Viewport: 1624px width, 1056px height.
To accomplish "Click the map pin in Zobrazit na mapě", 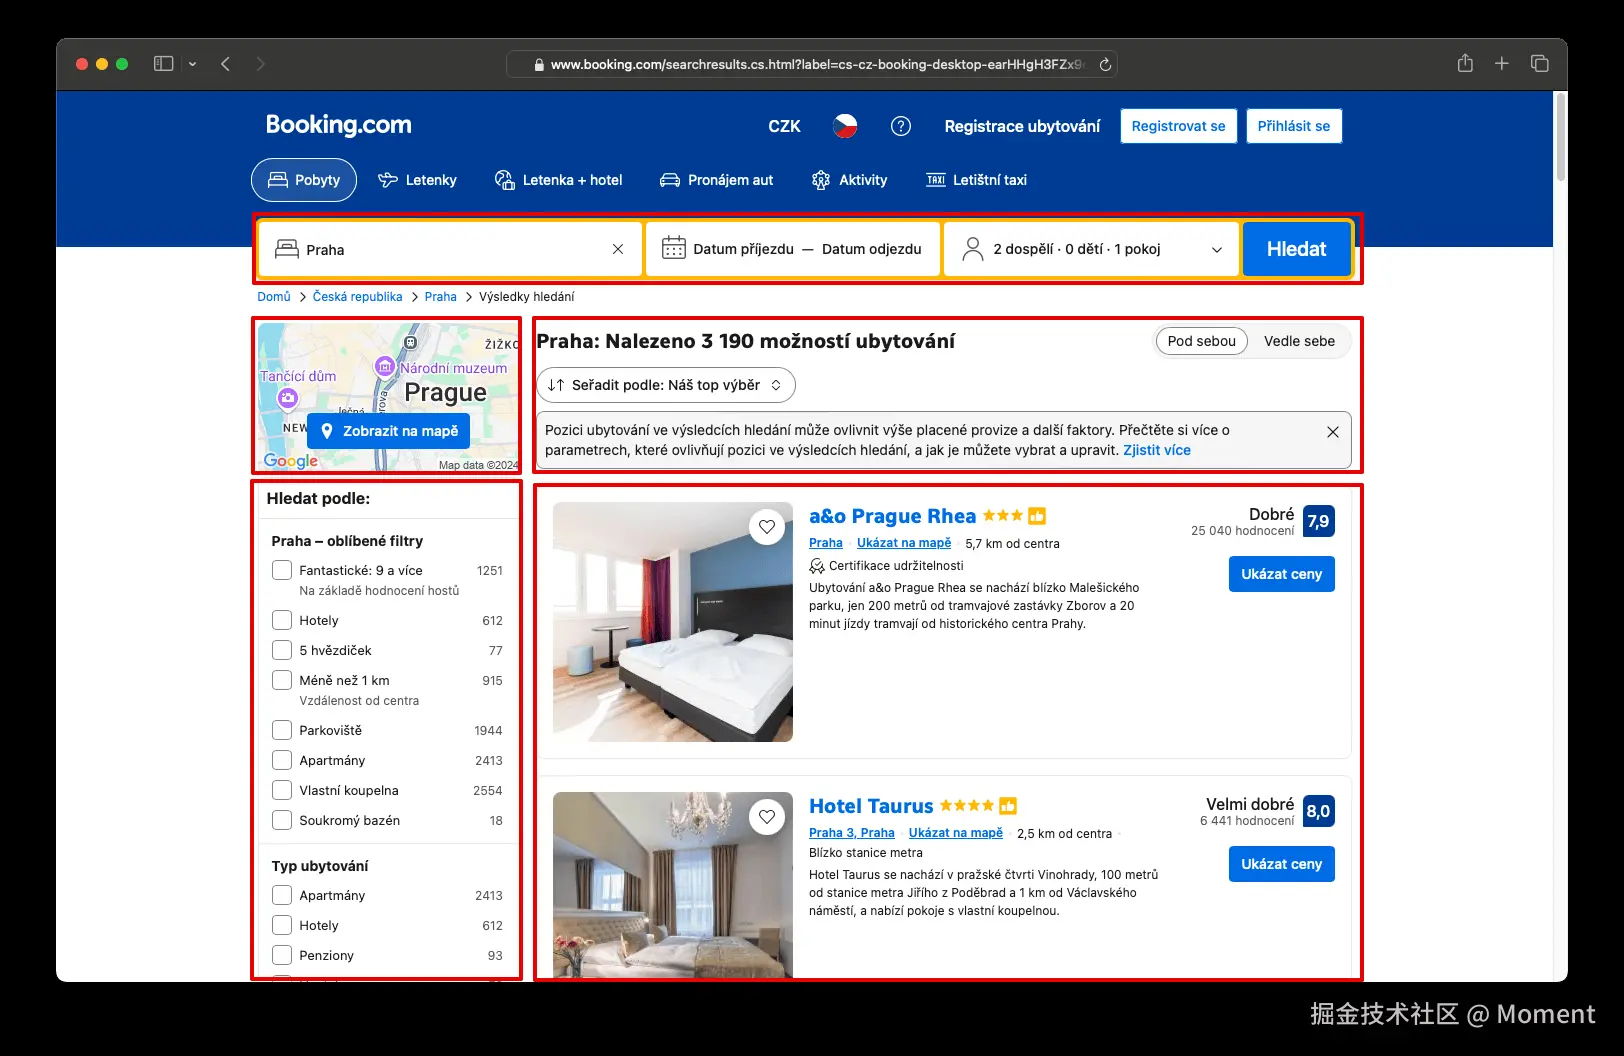I will (x=326, y=431).
